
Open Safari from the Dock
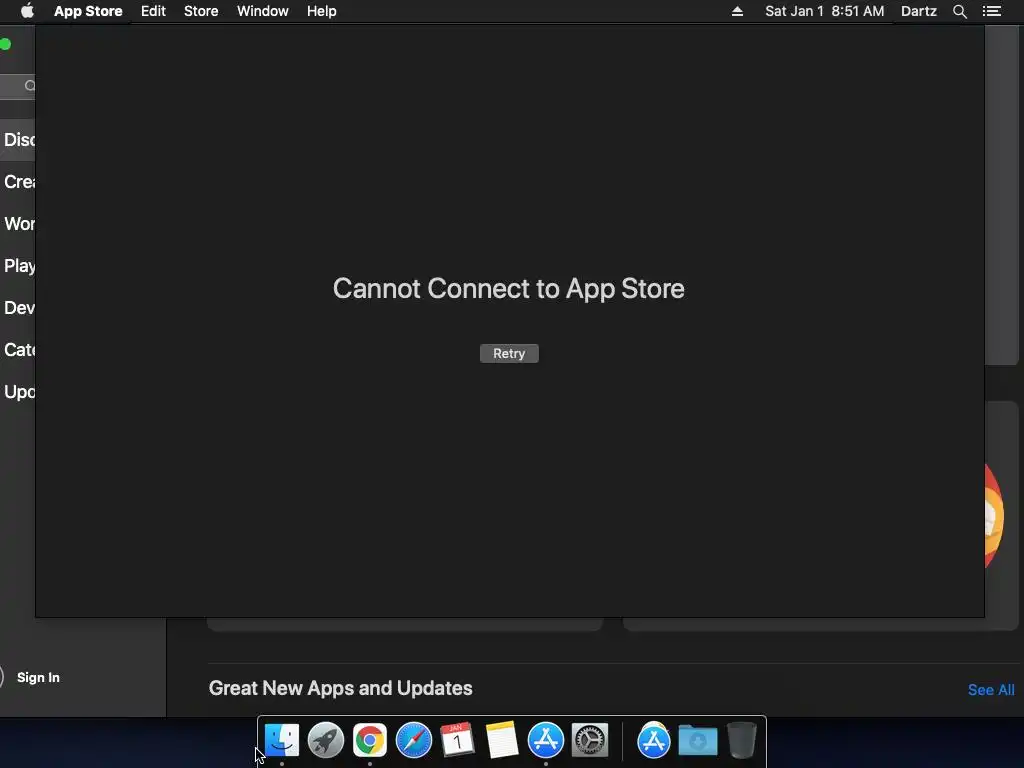point(414,740)
